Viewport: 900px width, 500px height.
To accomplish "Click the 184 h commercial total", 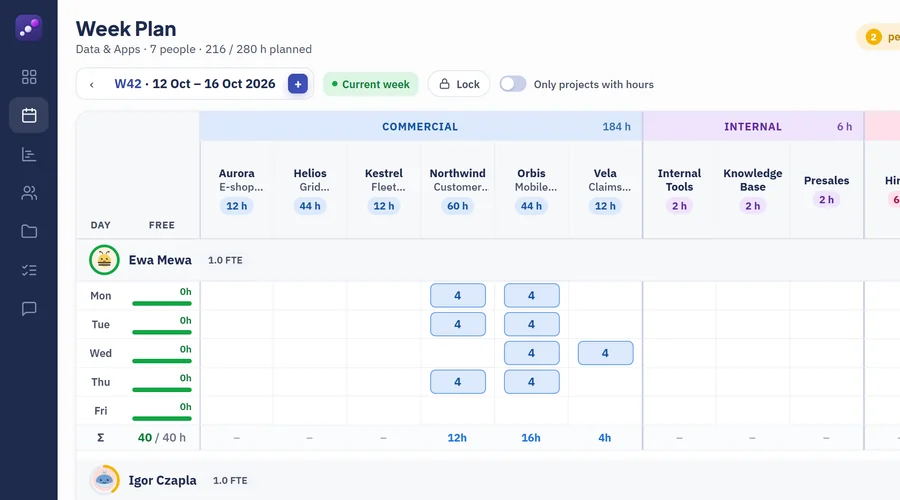I will pyautogui.click(x=616, y=127).
